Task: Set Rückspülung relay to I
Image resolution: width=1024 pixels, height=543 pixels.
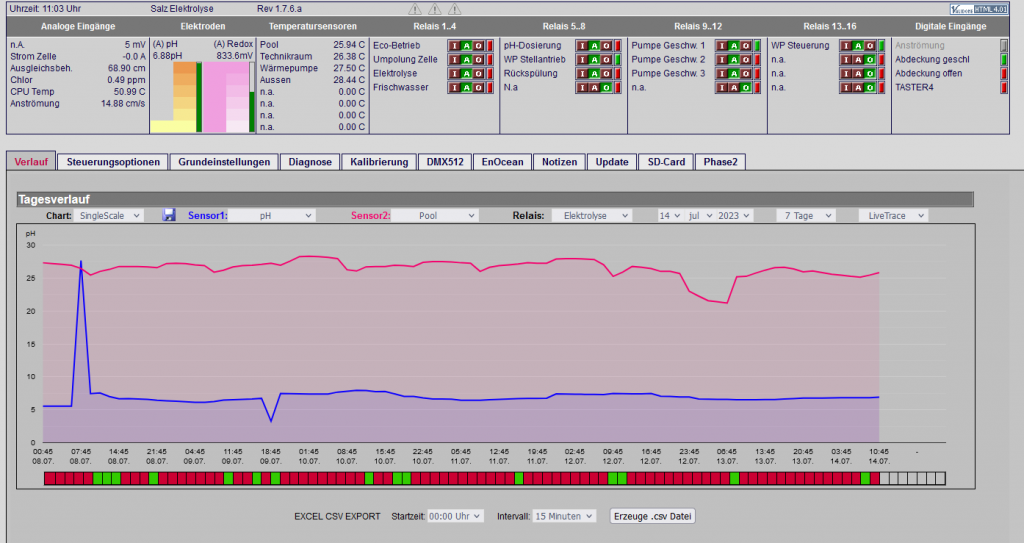Action: click(x=583, y=74)
